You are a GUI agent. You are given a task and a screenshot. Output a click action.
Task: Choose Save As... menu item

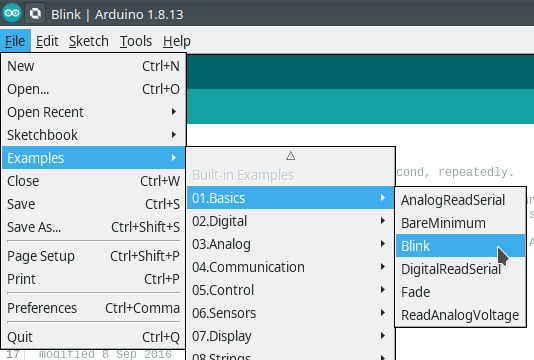(x=93, y=227)
